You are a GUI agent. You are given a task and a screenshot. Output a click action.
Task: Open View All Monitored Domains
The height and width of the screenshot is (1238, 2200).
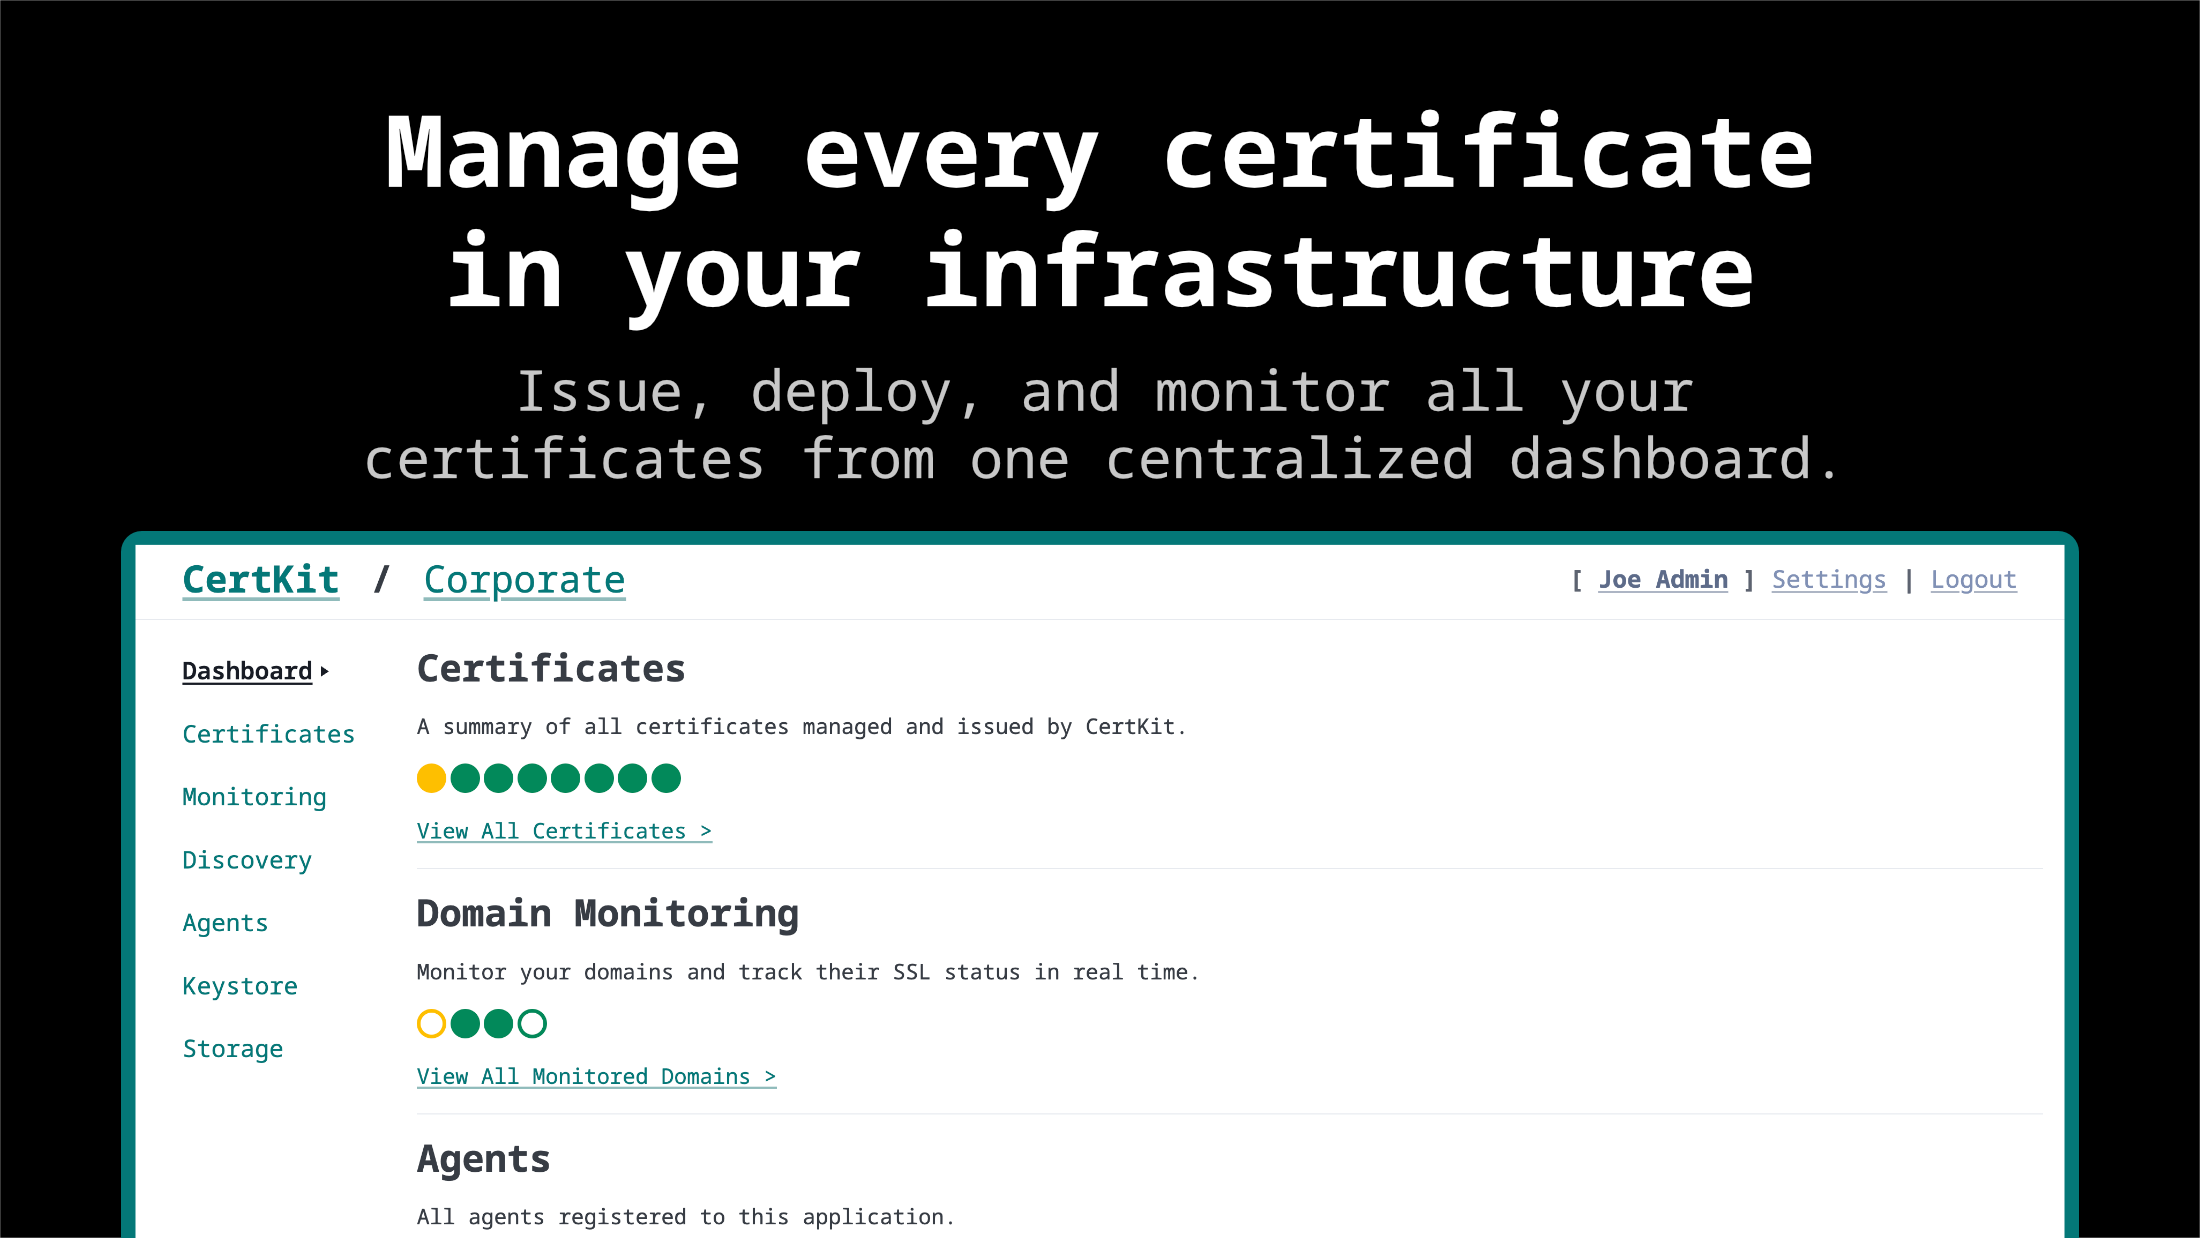click(x=596, y=1076)
